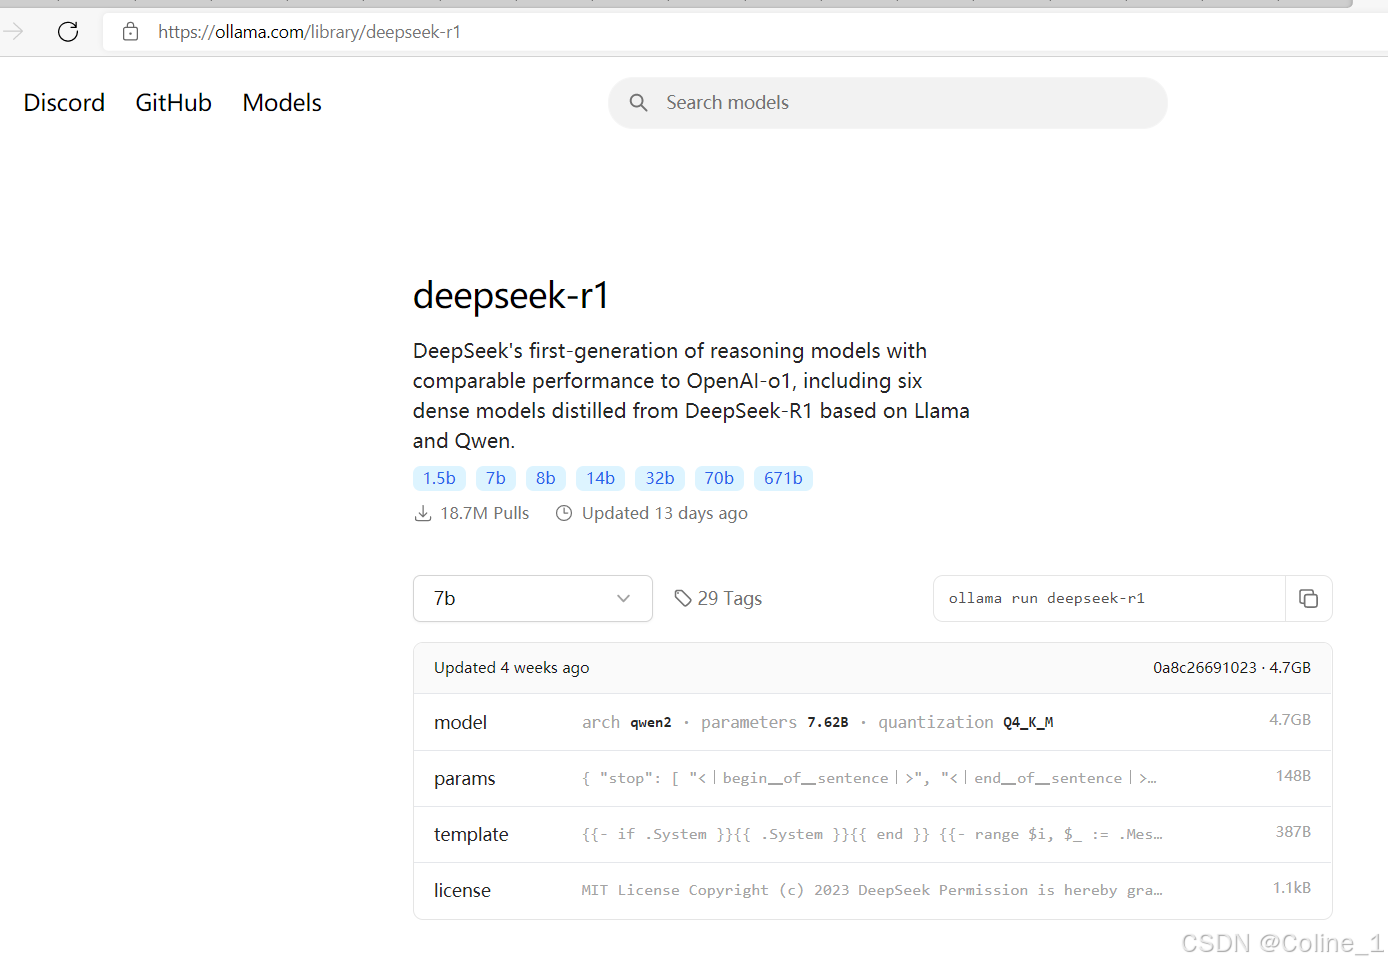Click the tag icon beside 29 Tags

[x=683, y=598]
